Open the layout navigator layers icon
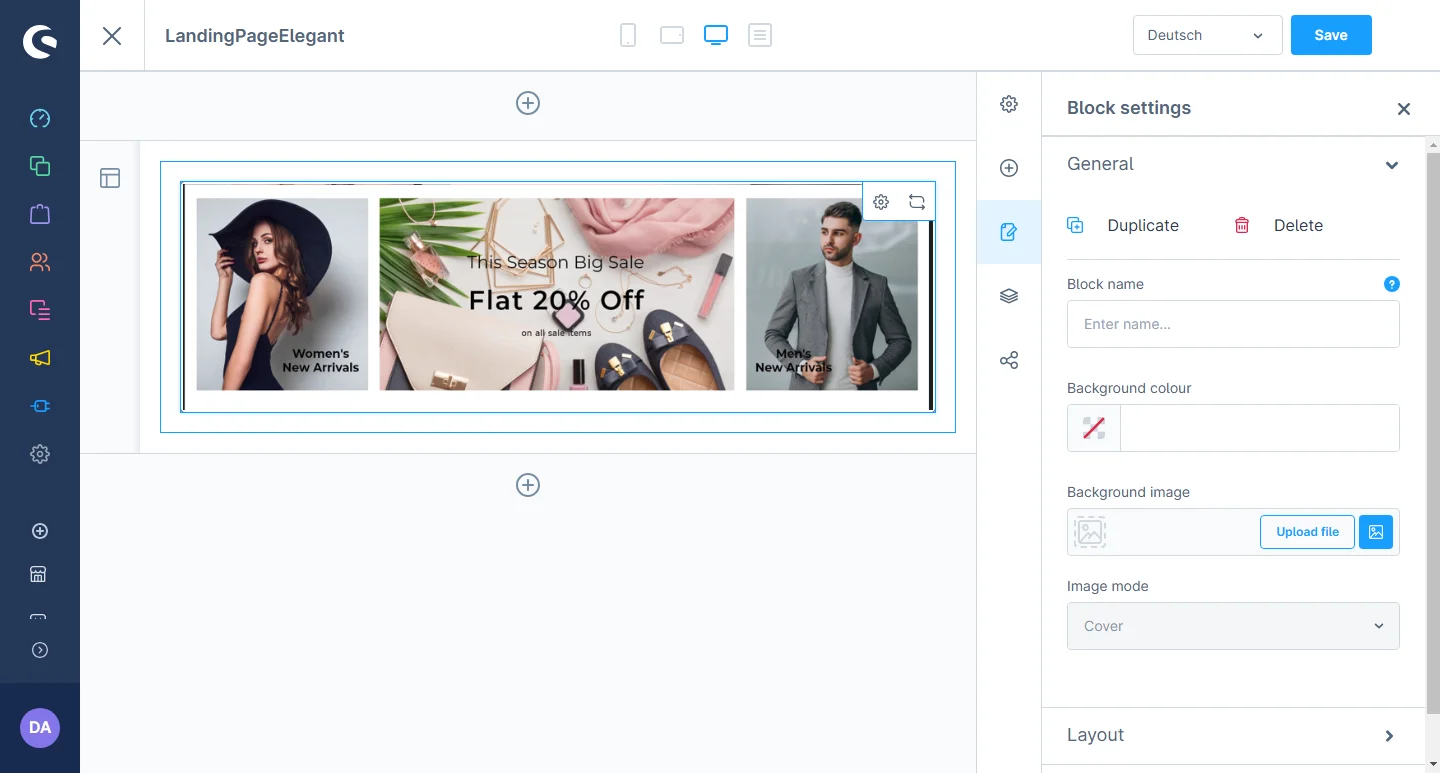1440x773 pixels. [1009, 296]
